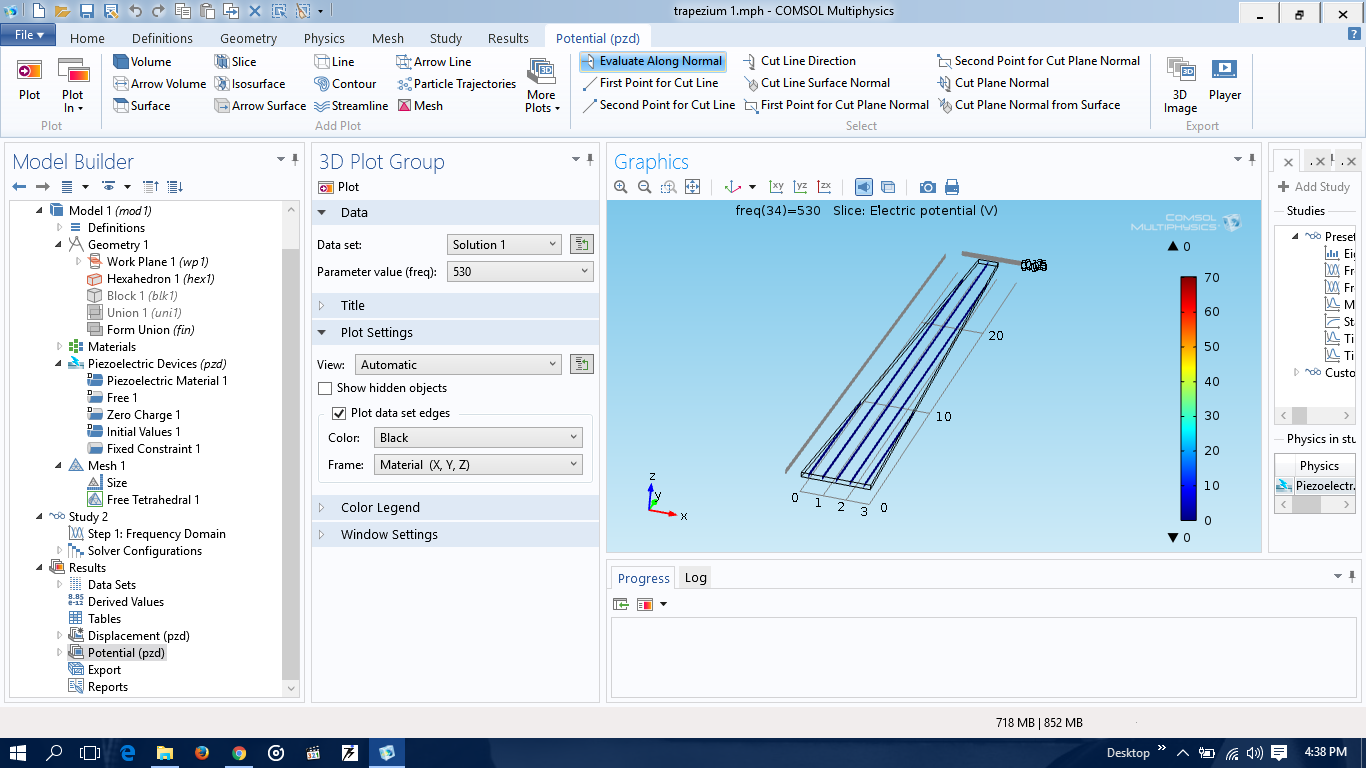Enable Show hidden objects checkbox
1366x768 pixels.
pyautogui.click(x=325, y=388)
